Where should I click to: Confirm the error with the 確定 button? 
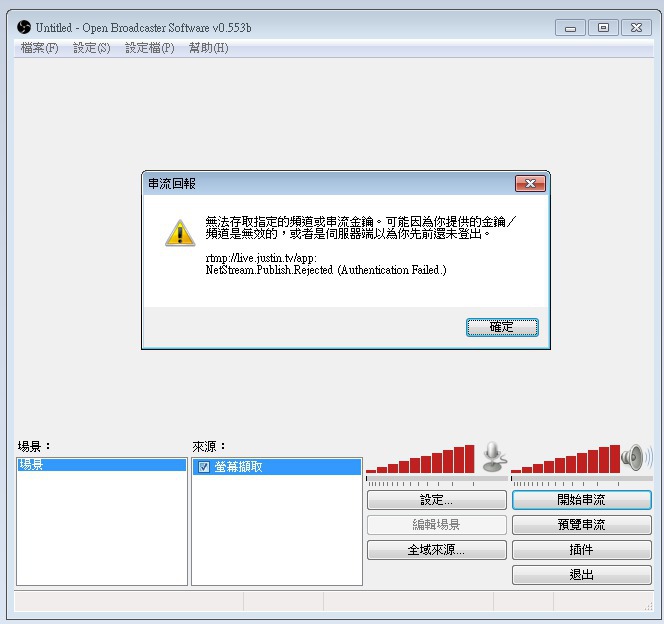(x=502, y=327)
